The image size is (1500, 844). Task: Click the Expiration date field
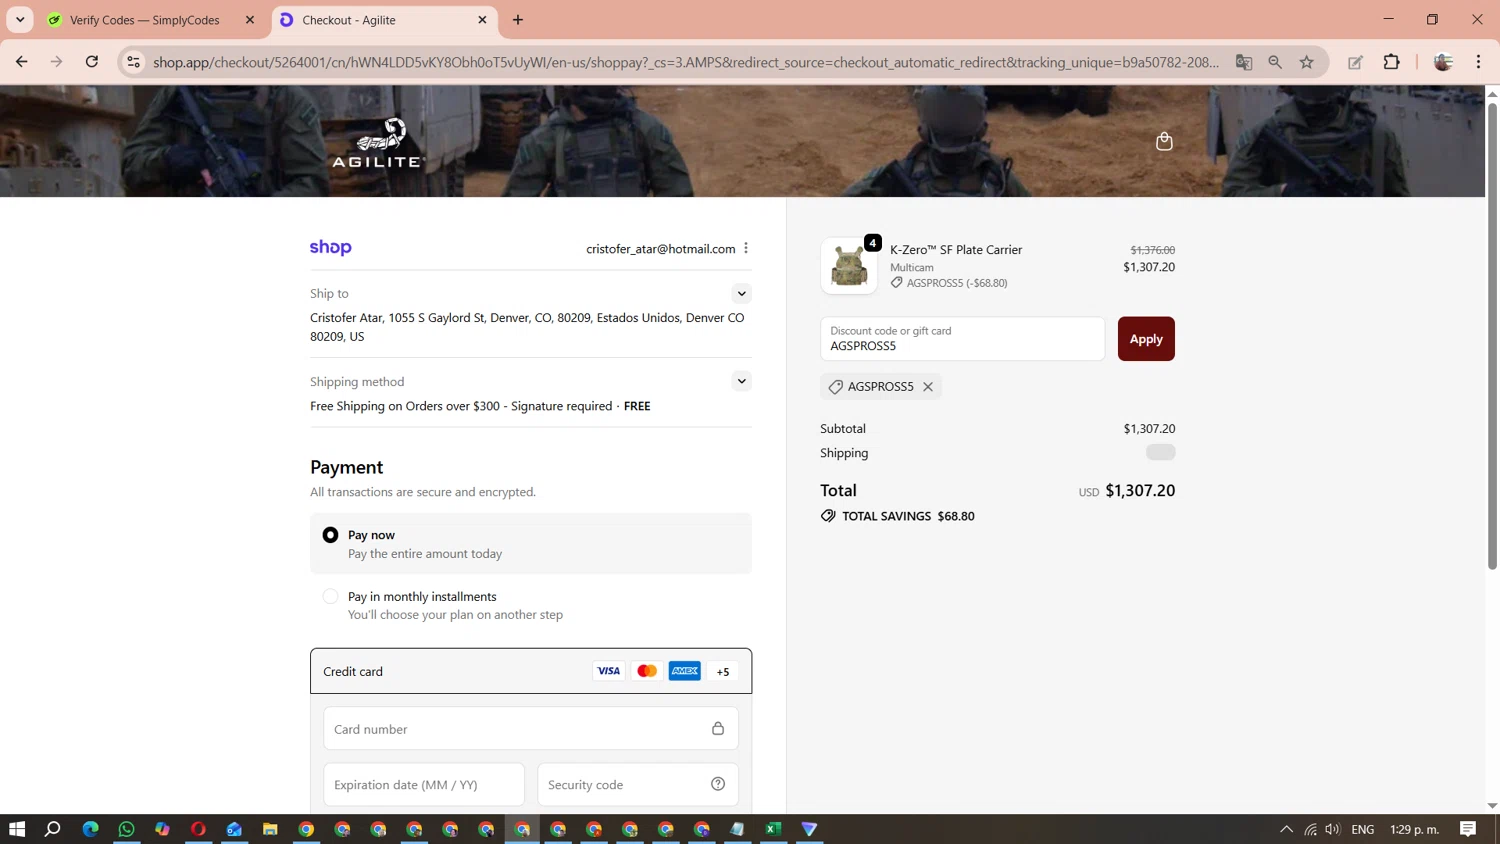pos(424,785)
